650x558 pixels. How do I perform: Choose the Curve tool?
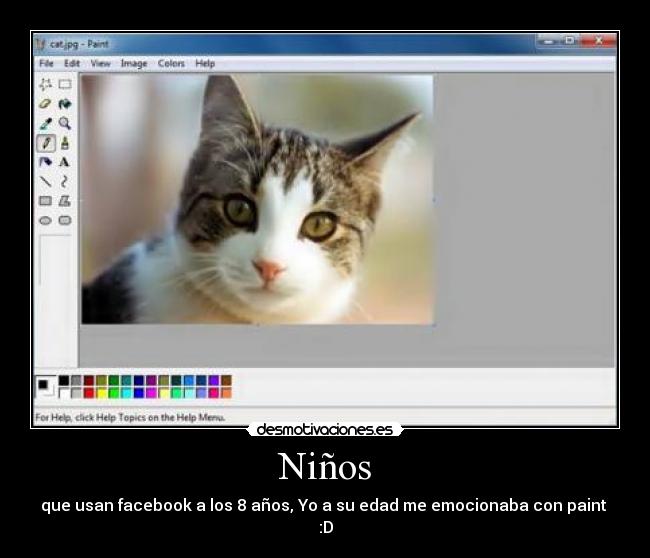64,181
